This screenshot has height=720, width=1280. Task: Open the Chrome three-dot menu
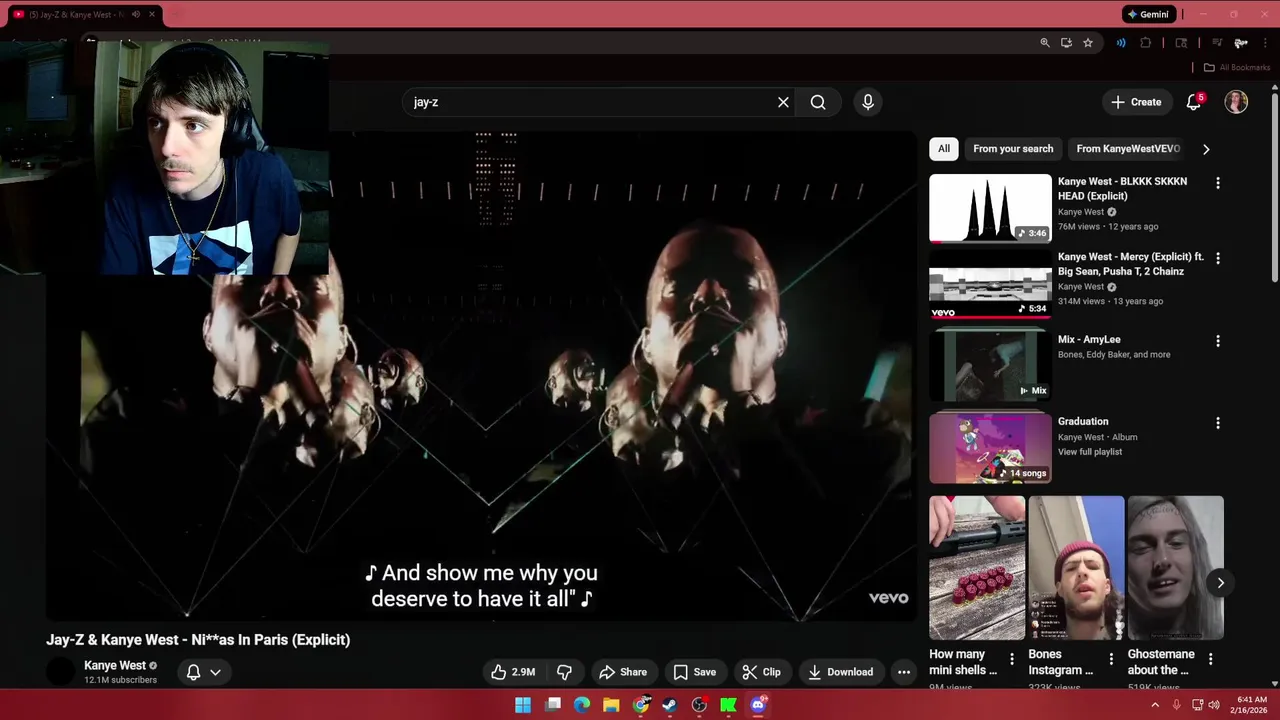coord(1264,43)
